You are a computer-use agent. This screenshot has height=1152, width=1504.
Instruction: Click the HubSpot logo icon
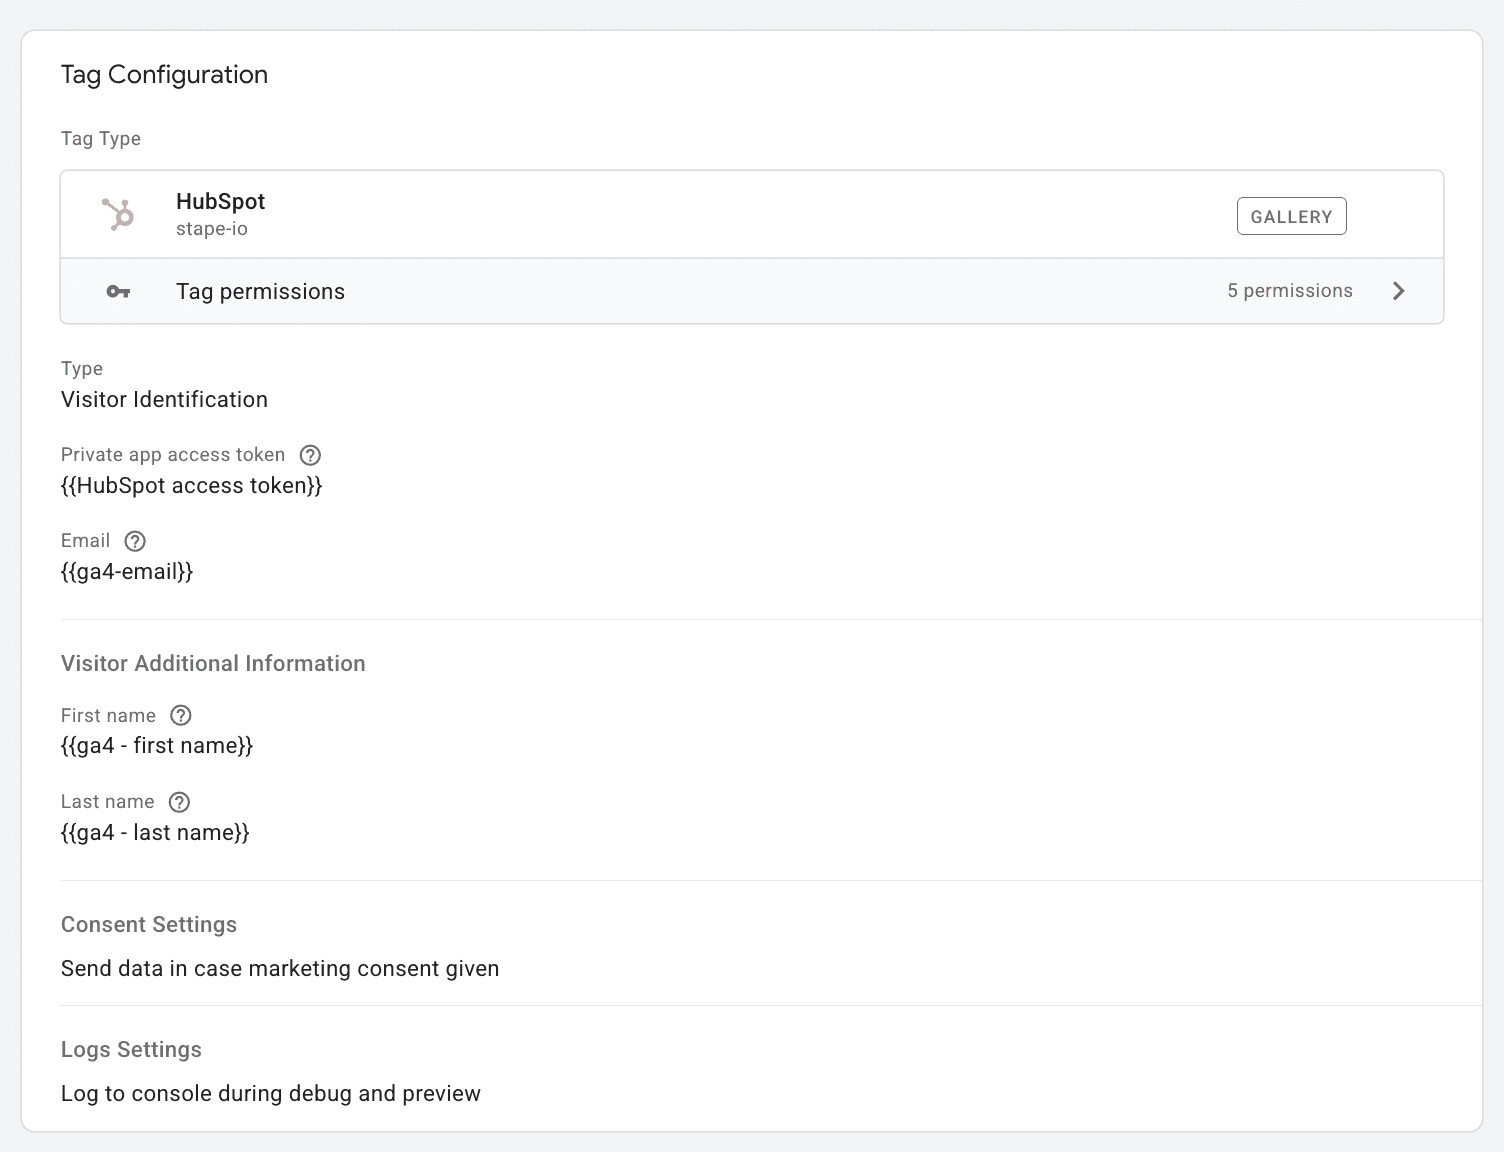coord(118,214)
